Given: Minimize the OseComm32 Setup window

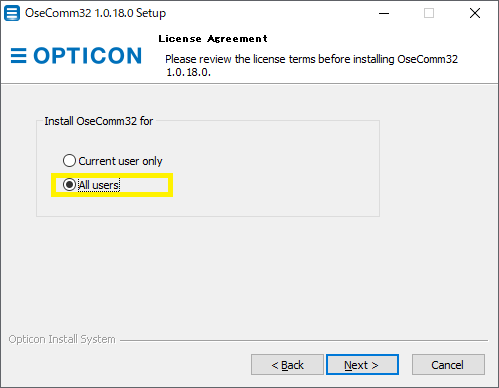Looking at the screenshot, I should click(384, 13).
